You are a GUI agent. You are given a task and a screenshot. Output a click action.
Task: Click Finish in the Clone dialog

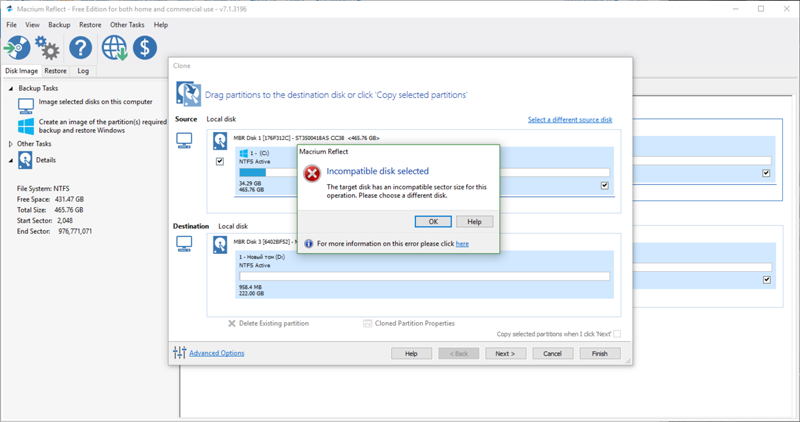[600, 353]
